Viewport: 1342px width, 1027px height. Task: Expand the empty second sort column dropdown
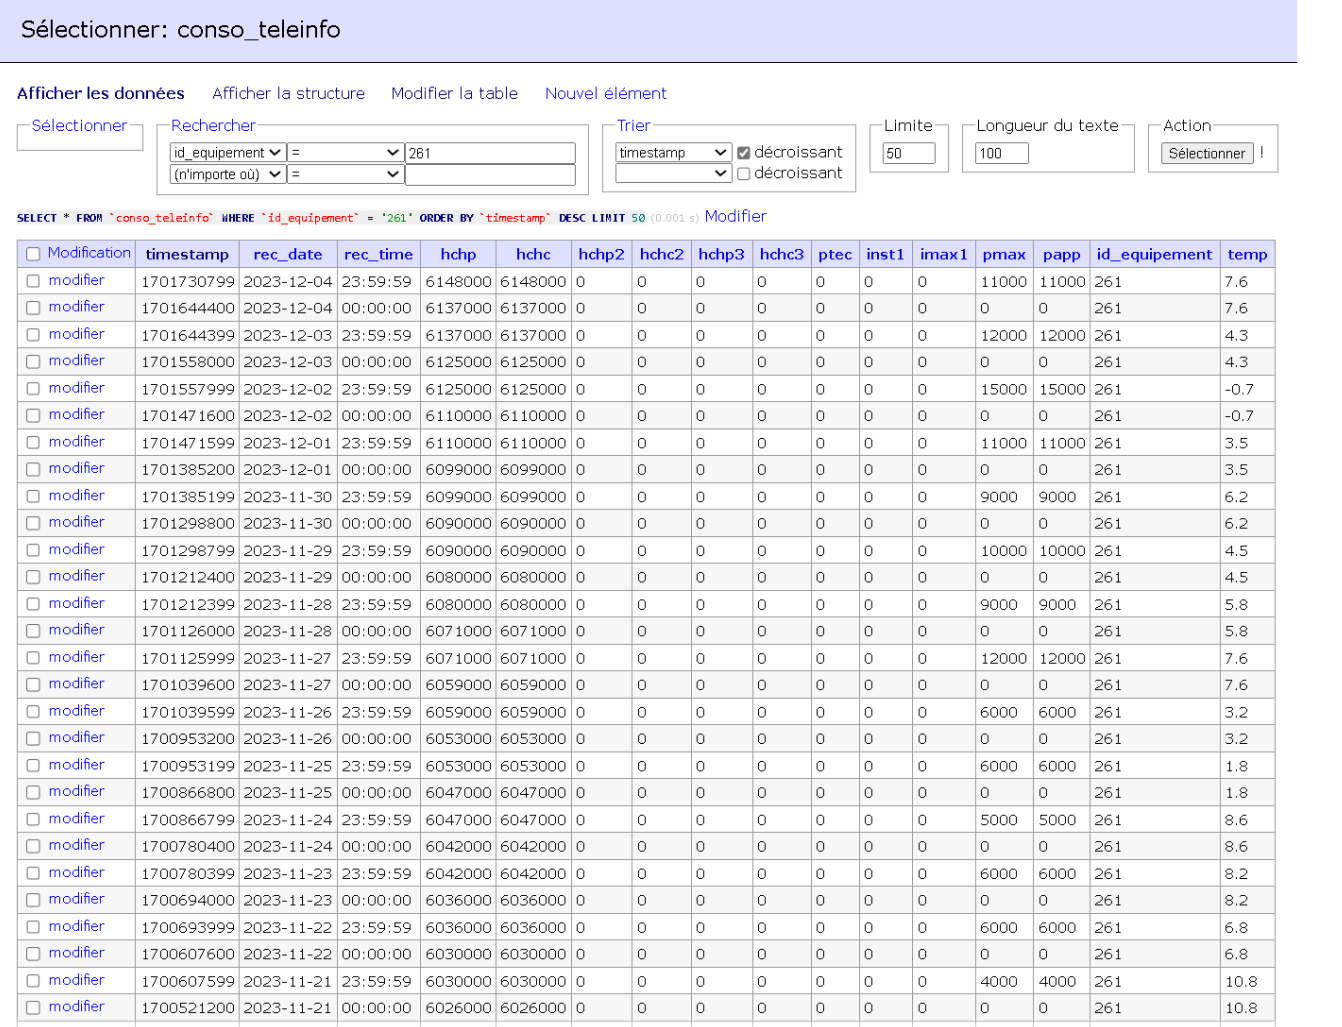tap(673, 174)
